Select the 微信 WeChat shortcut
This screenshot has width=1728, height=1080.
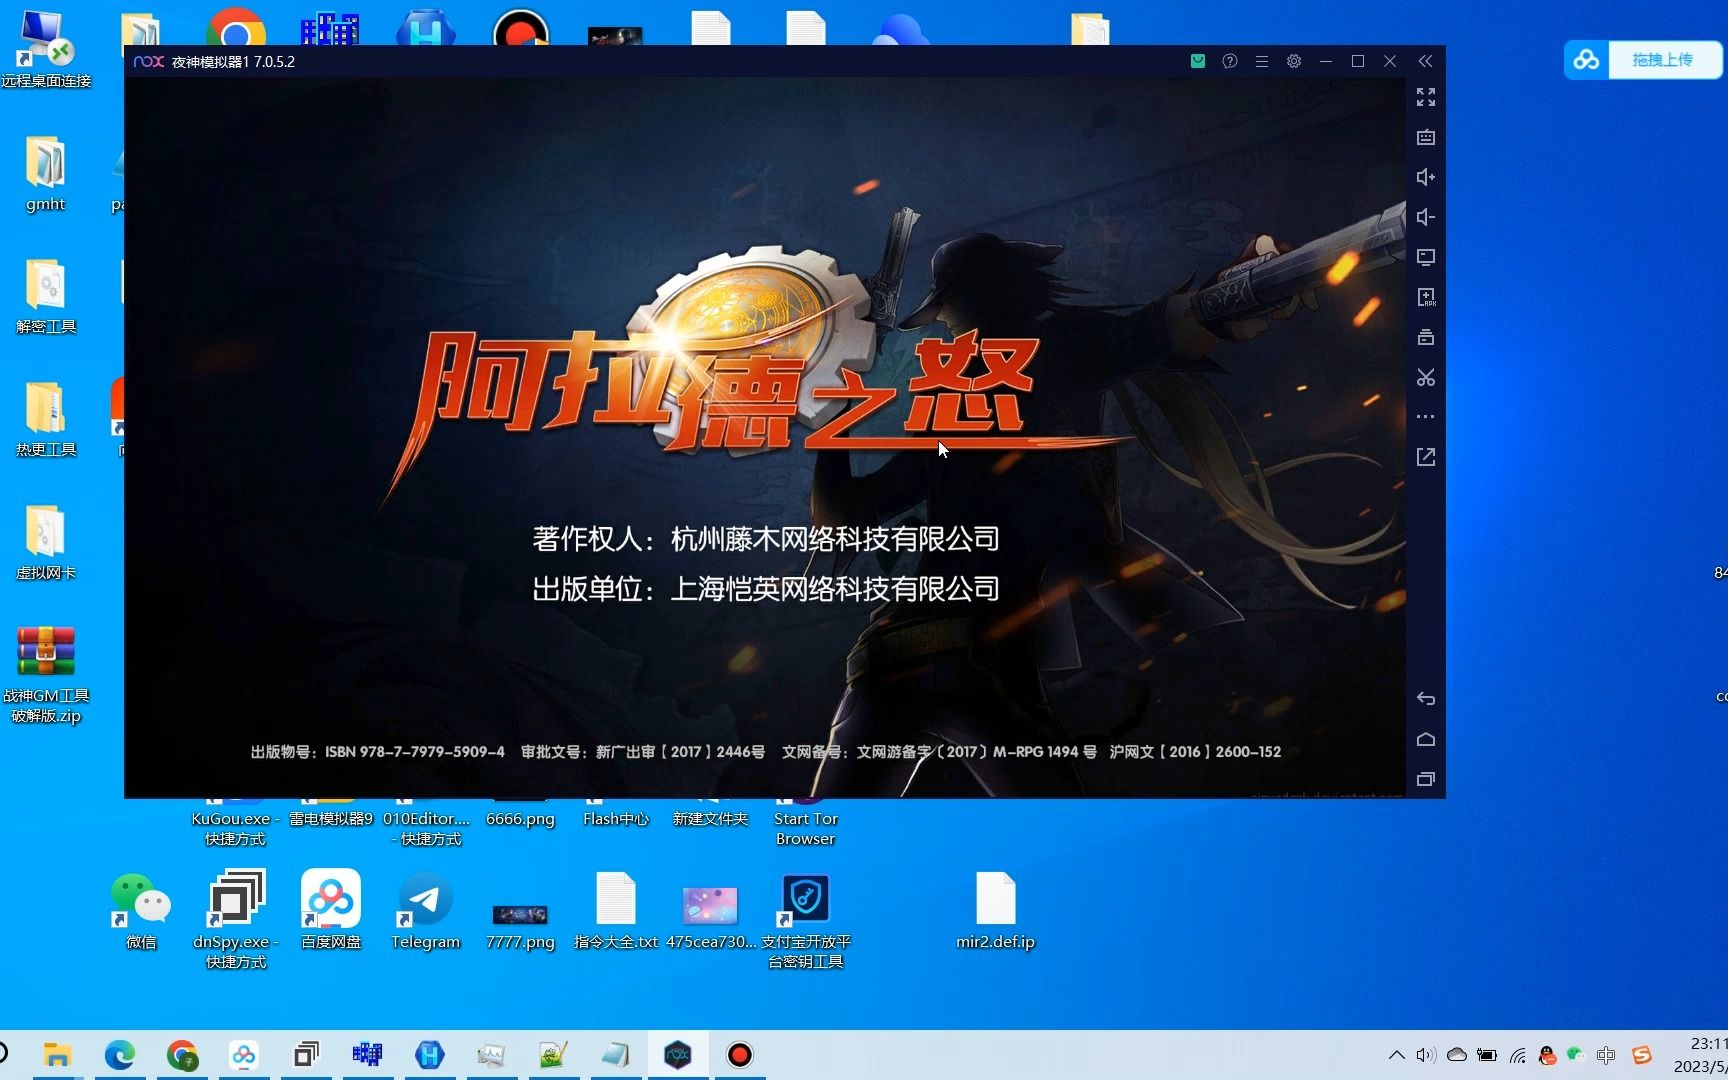pos(141,910)
